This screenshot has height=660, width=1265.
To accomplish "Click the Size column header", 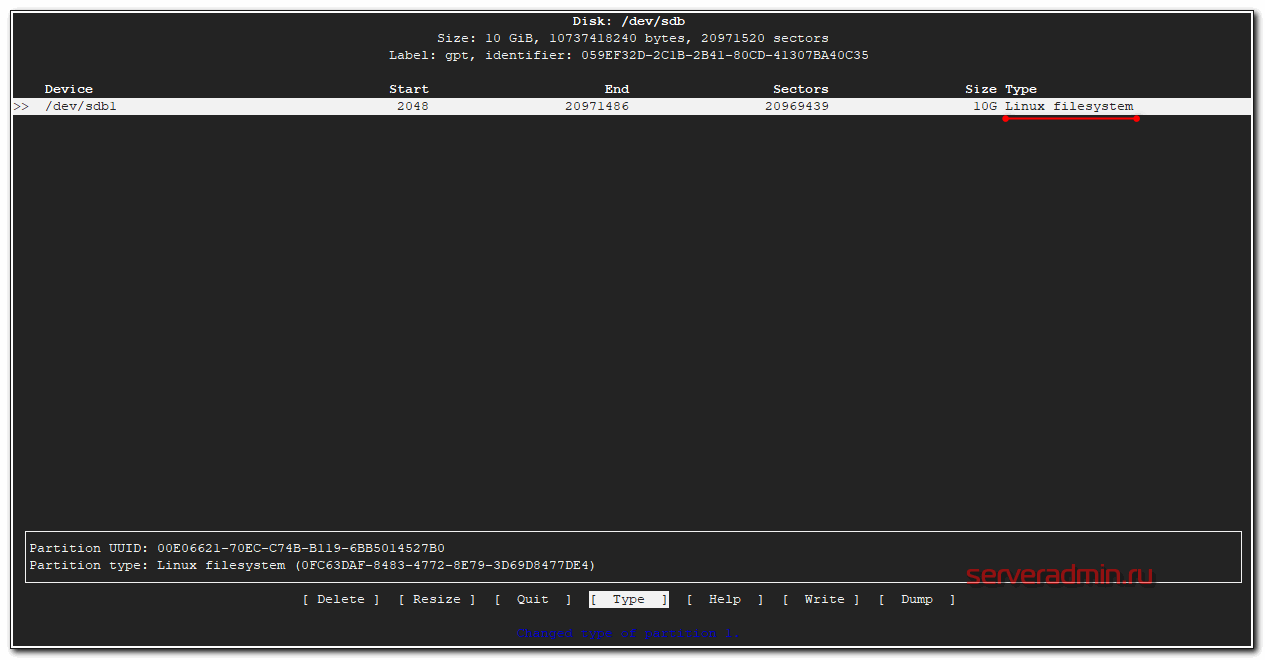I will click(981, 89).
